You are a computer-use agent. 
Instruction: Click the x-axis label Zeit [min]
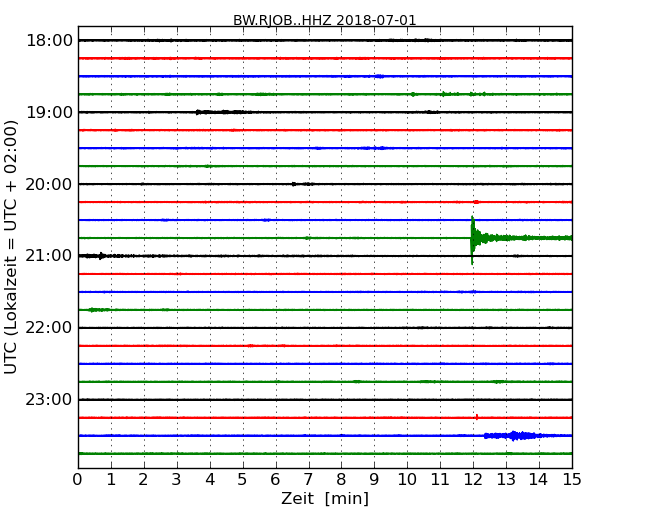click(325, 498)
